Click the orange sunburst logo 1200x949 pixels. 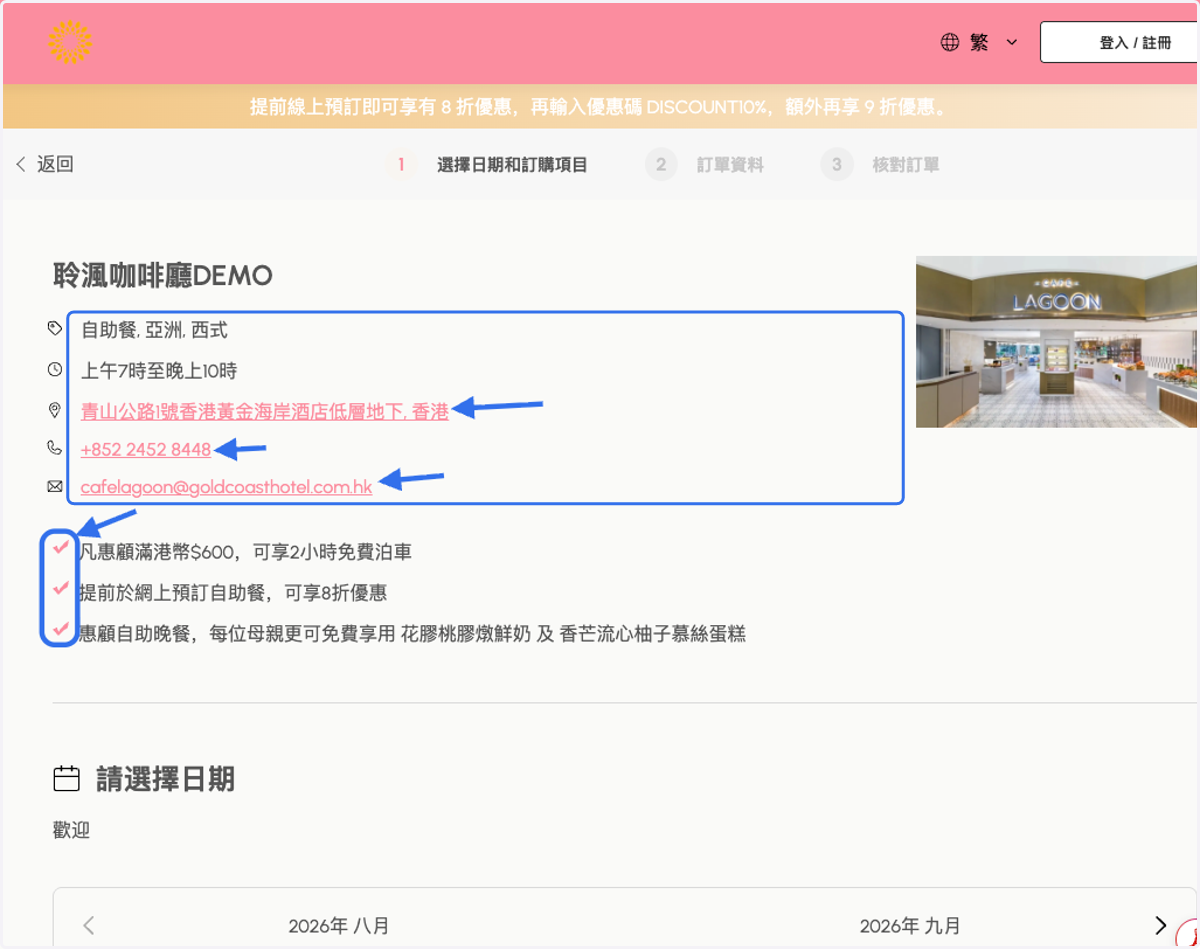70,42
